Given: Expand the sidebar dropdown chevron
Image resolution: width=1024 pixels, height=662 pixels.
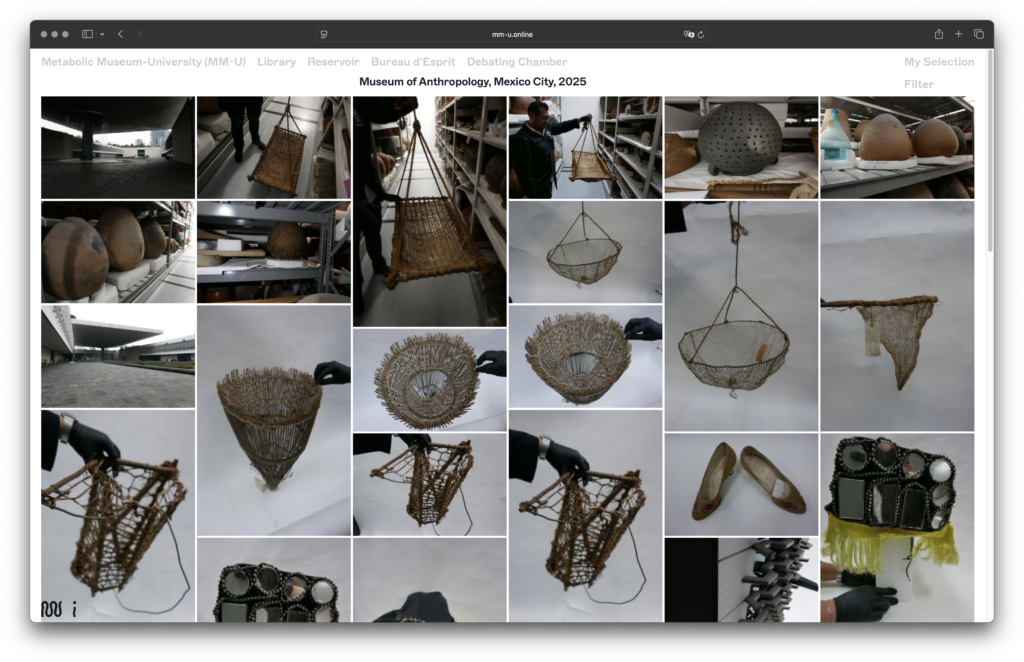Looking at the screenshot, I should tap(102, 34).
